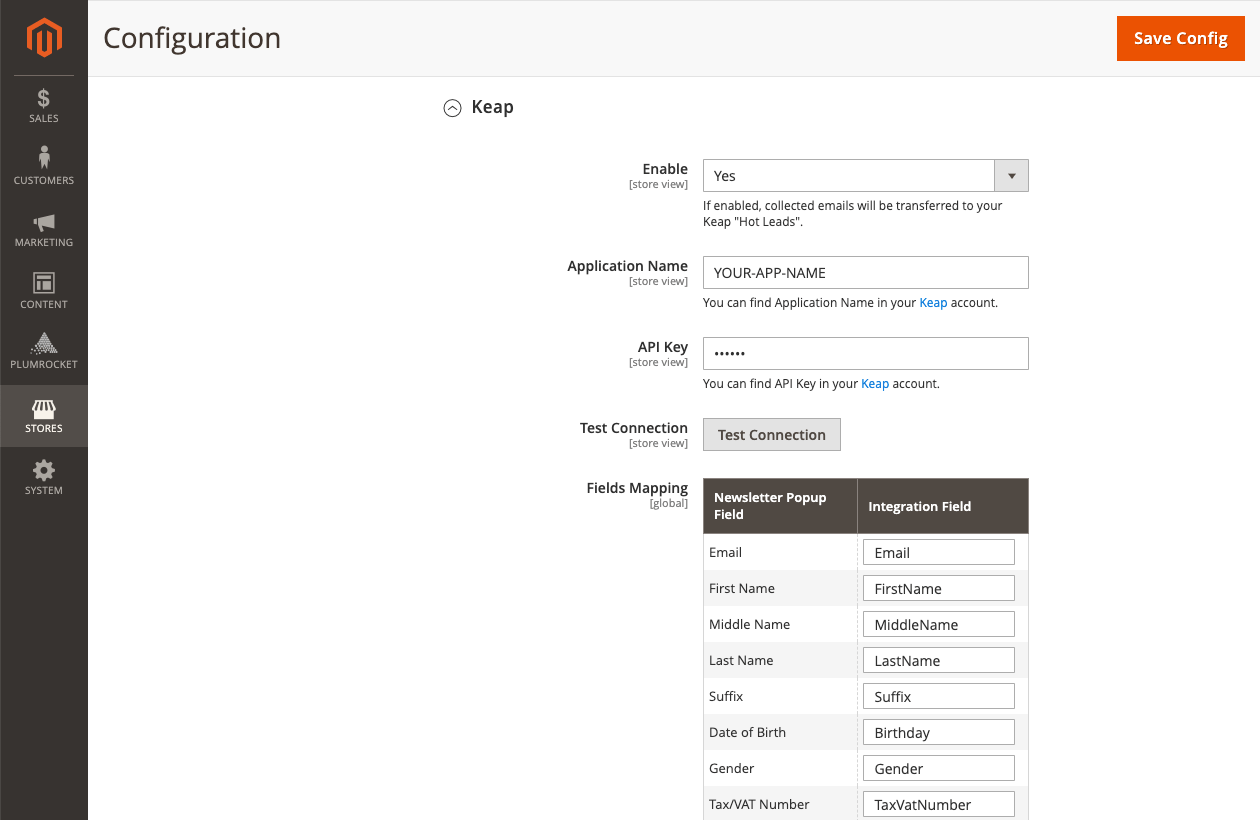Click the Magento logo icon
This screenshot has width=1260, height=820.
point(43,37)
